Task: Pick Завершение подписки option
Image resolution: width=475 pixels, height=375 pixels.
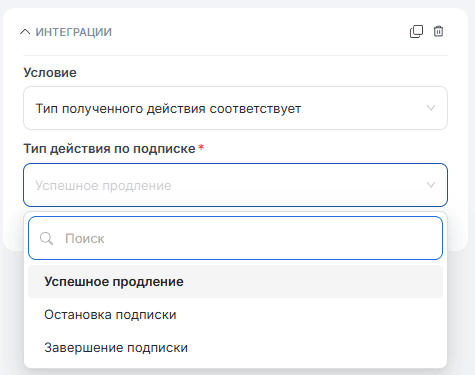Action: 235,348
